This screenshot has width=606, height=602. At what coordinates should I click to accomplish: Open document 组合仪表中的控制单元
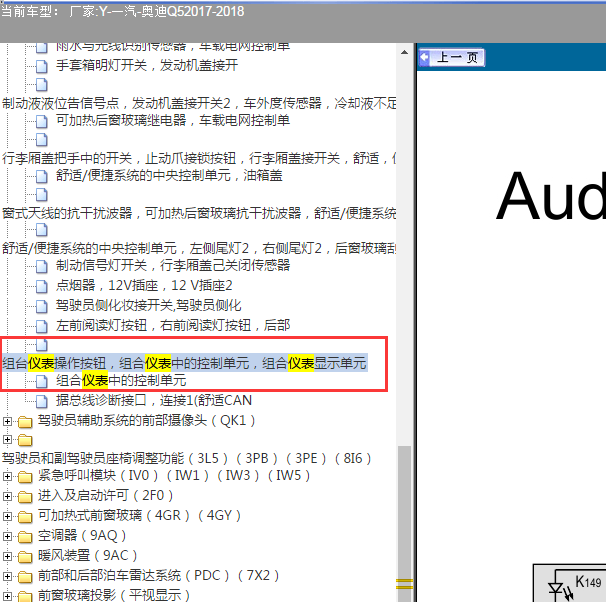[x=121, y=381]
